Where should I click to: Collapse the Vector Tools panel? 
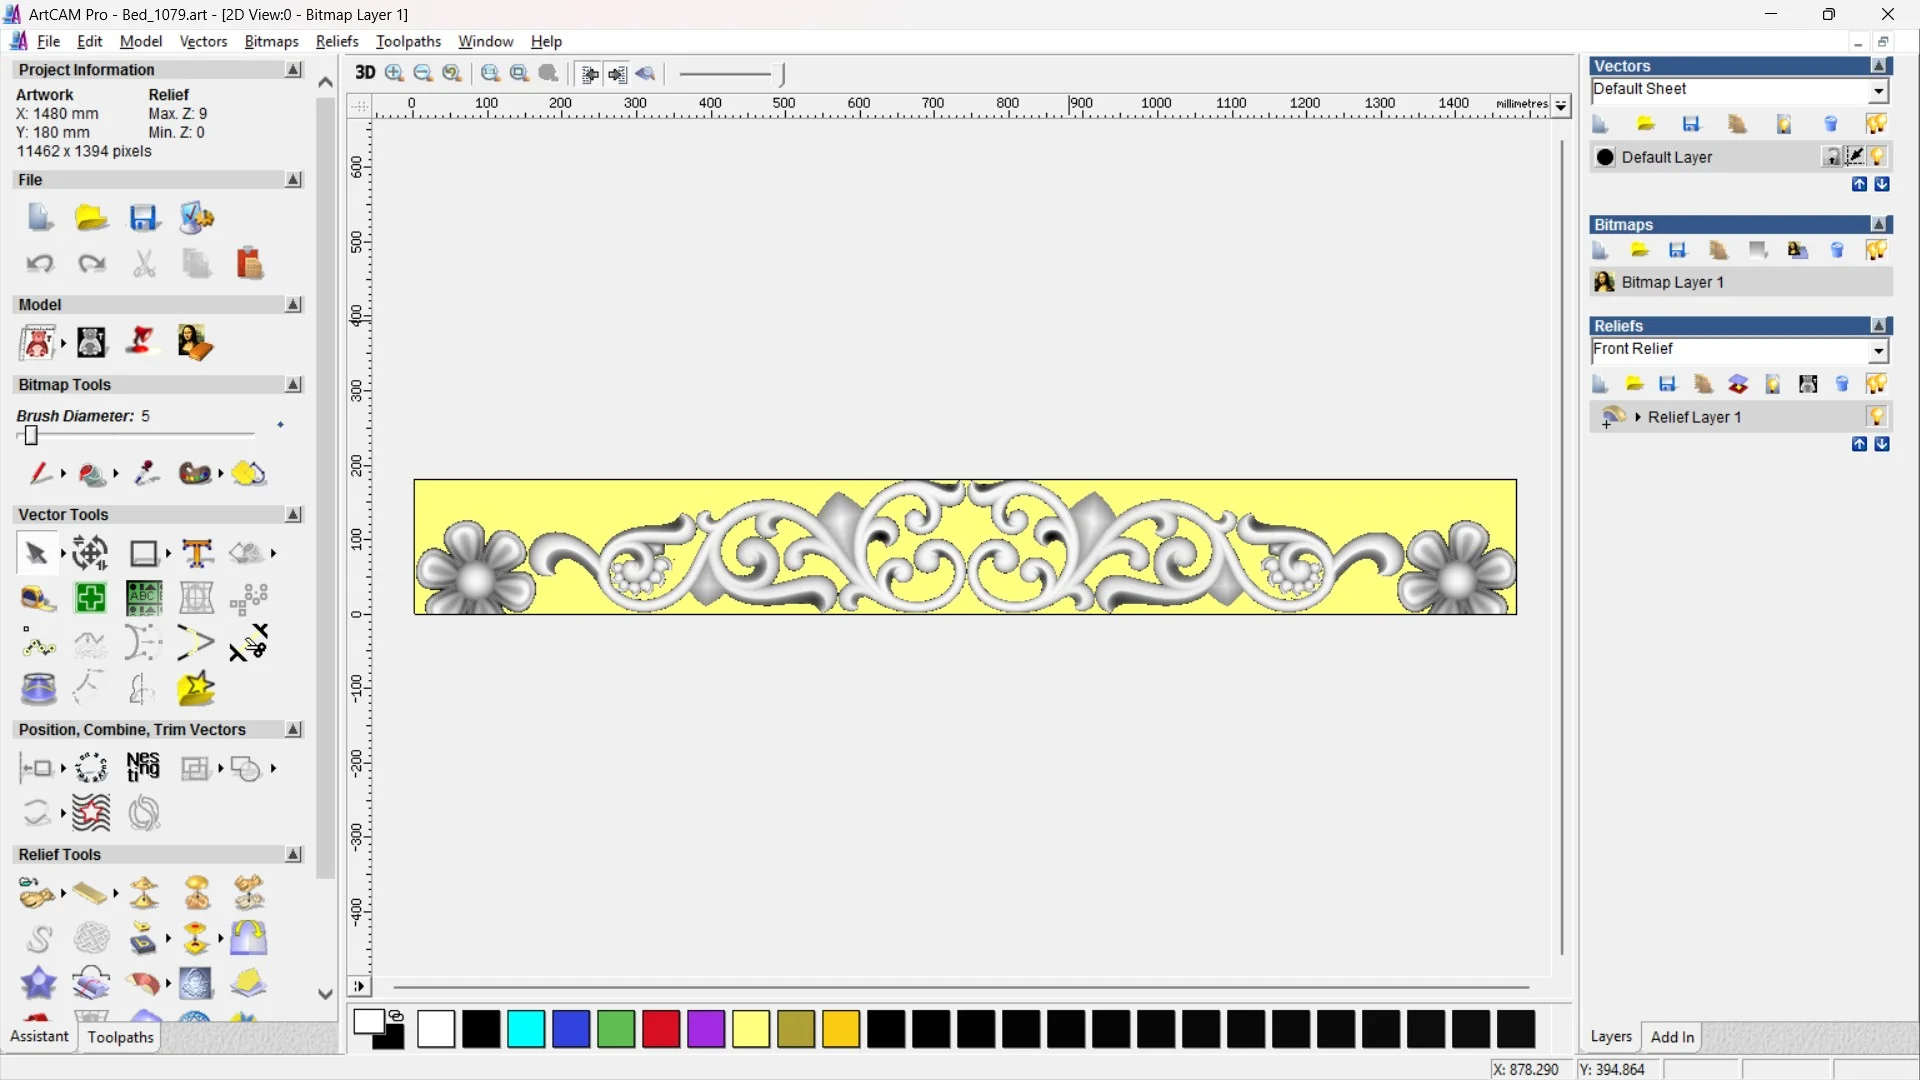tap(294, 514)
